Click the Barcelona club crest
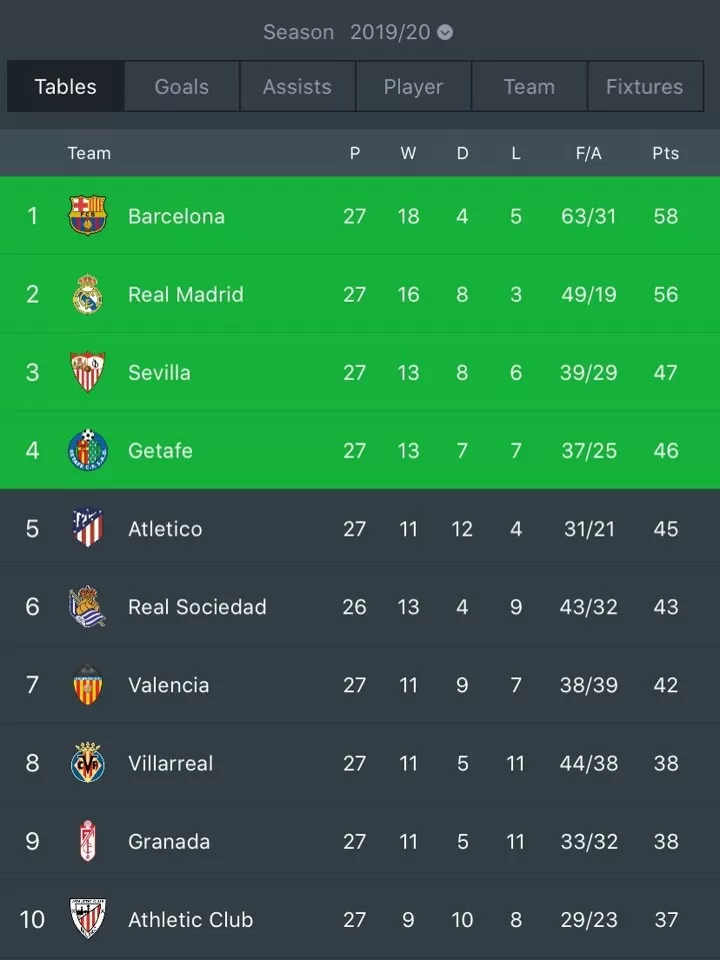The height and width of the screenshot is (960, 720). pyautogui.click(x=88, y=216)
